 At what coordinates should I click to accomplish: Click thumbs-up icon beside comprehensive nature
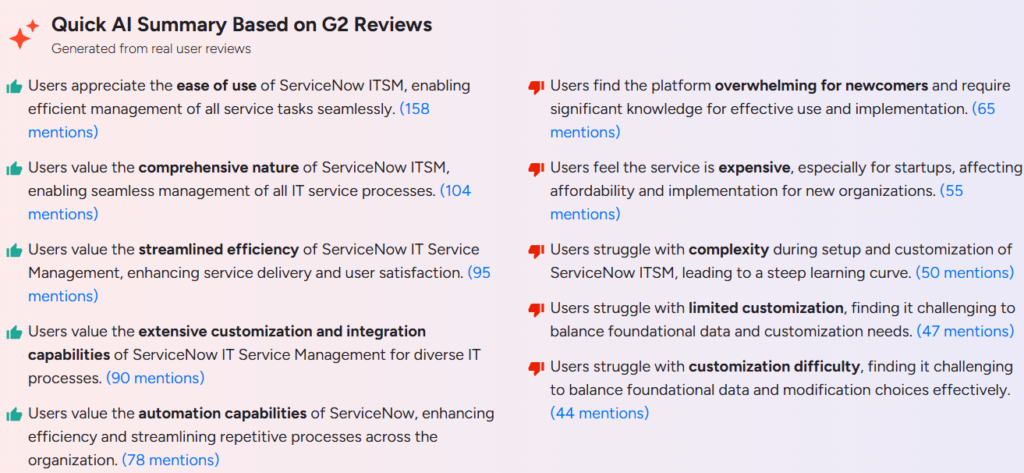pyautogui.click(x=14, y=169)
